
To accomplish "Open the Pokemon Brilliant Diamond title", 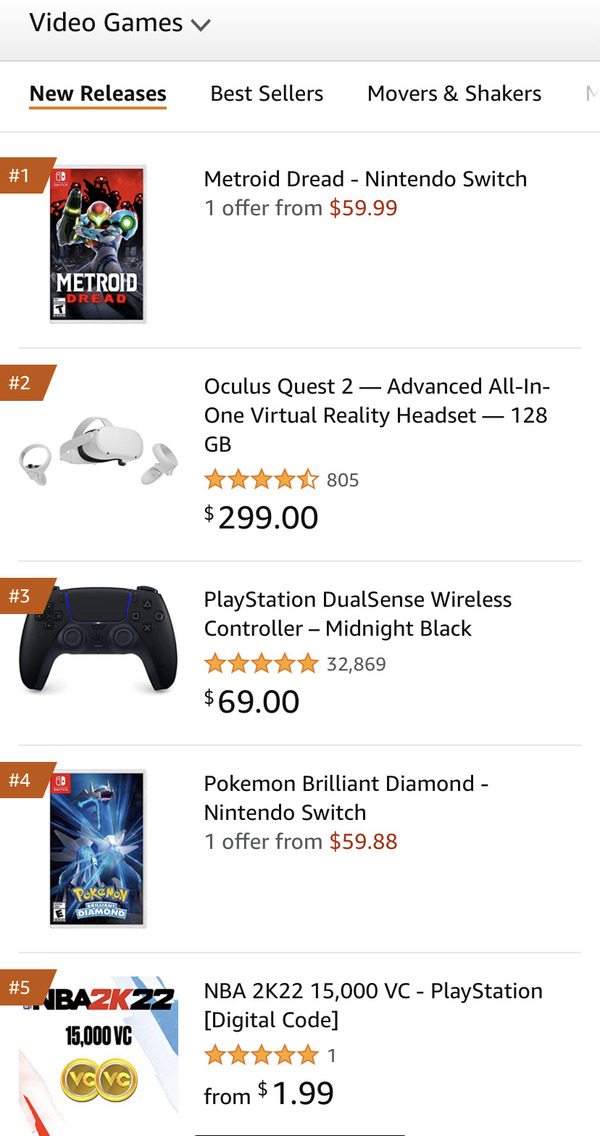I will pos(346,798).
